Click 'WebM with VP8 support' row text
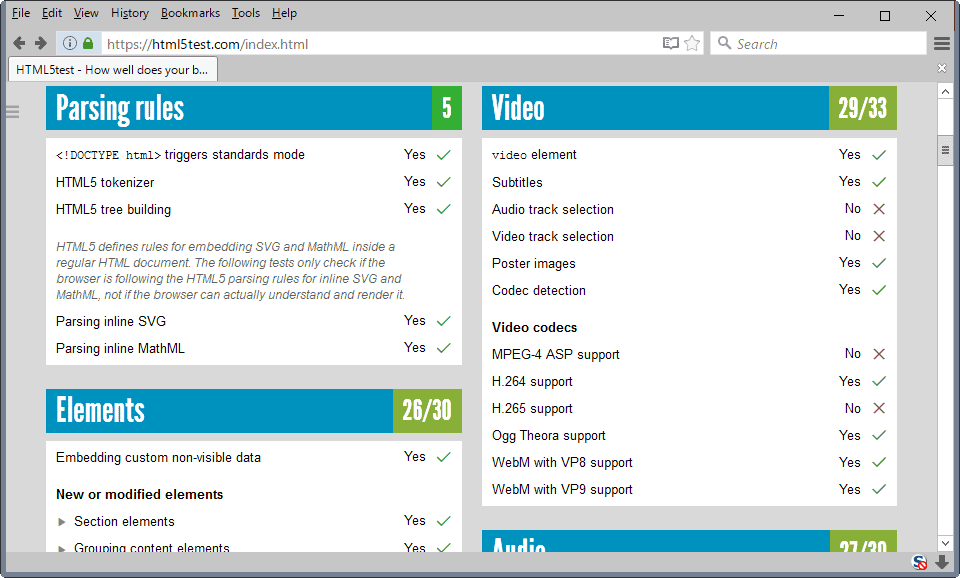The image size is (960, 578). [562, 462]
